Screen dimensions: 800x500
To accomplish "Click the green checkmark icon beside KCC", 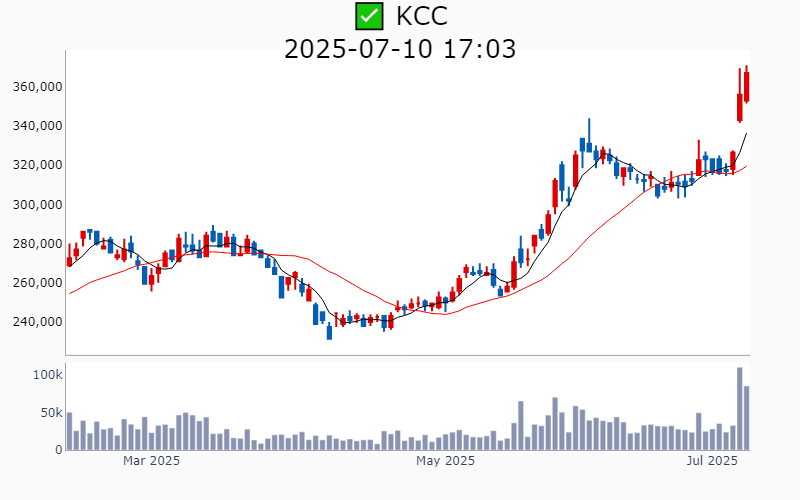I will [x=369, y=16].
